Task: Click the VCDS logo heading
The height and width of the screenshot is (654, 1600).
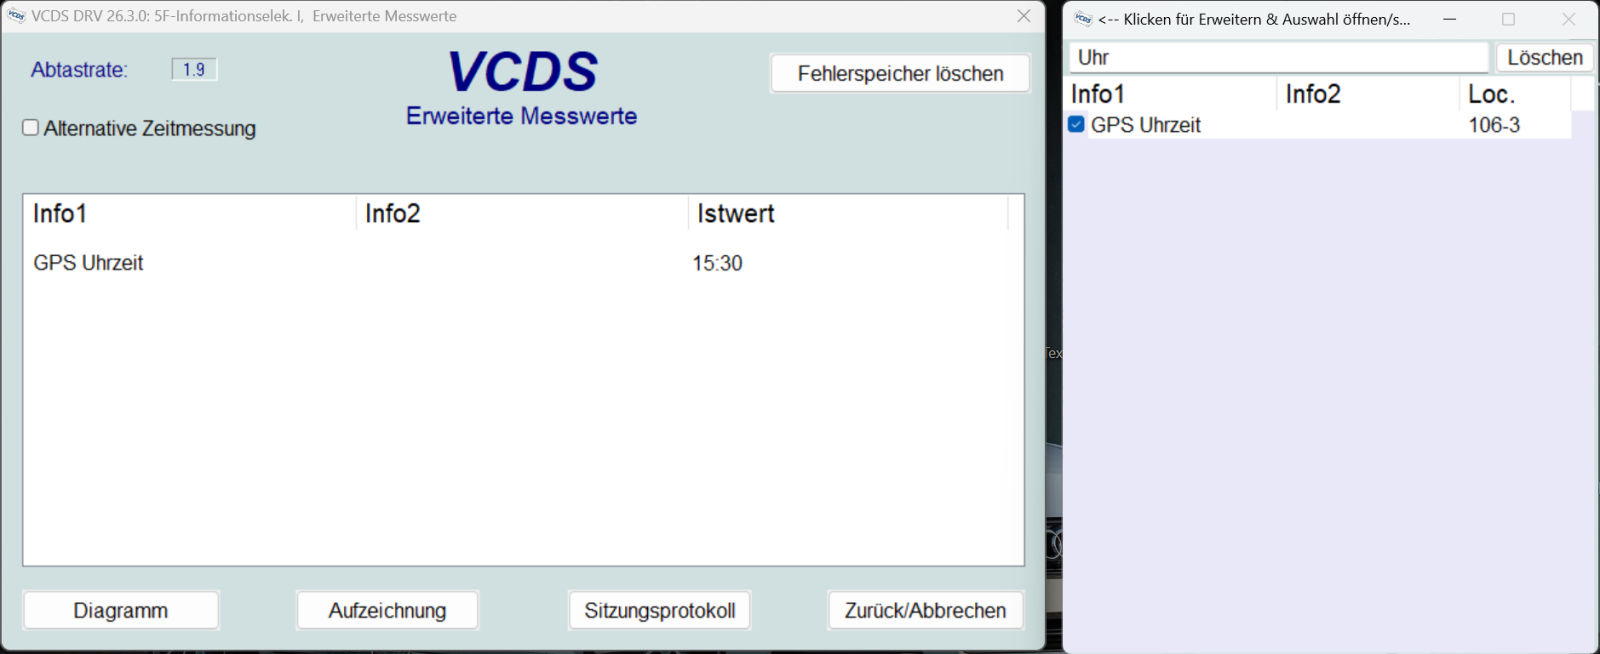Action: [x=522, y=72]
